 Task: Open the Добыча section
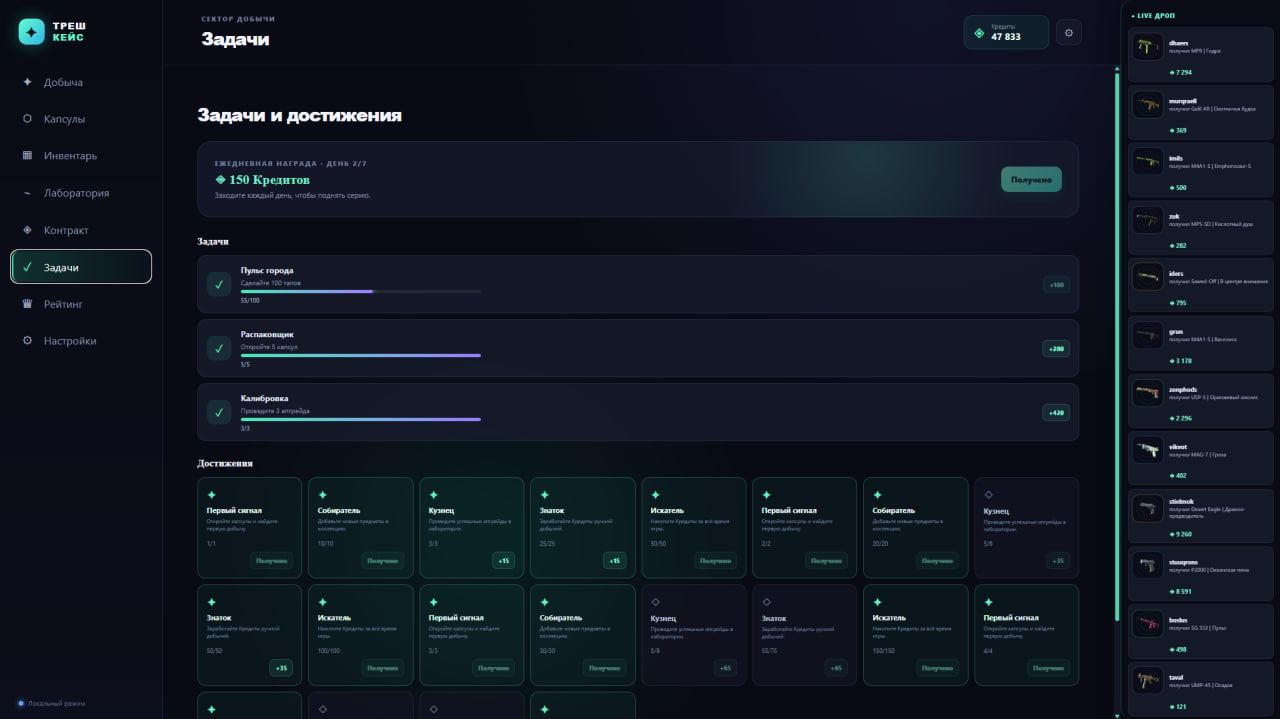81,82
